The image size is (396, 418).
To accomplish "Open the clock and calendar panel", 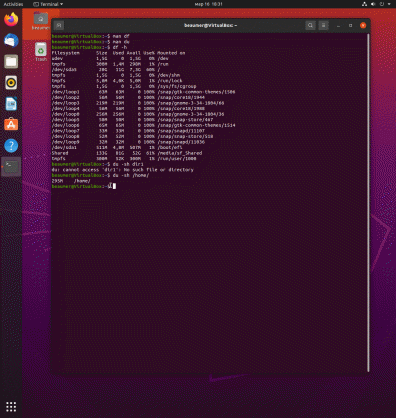I will click(208, 4).
